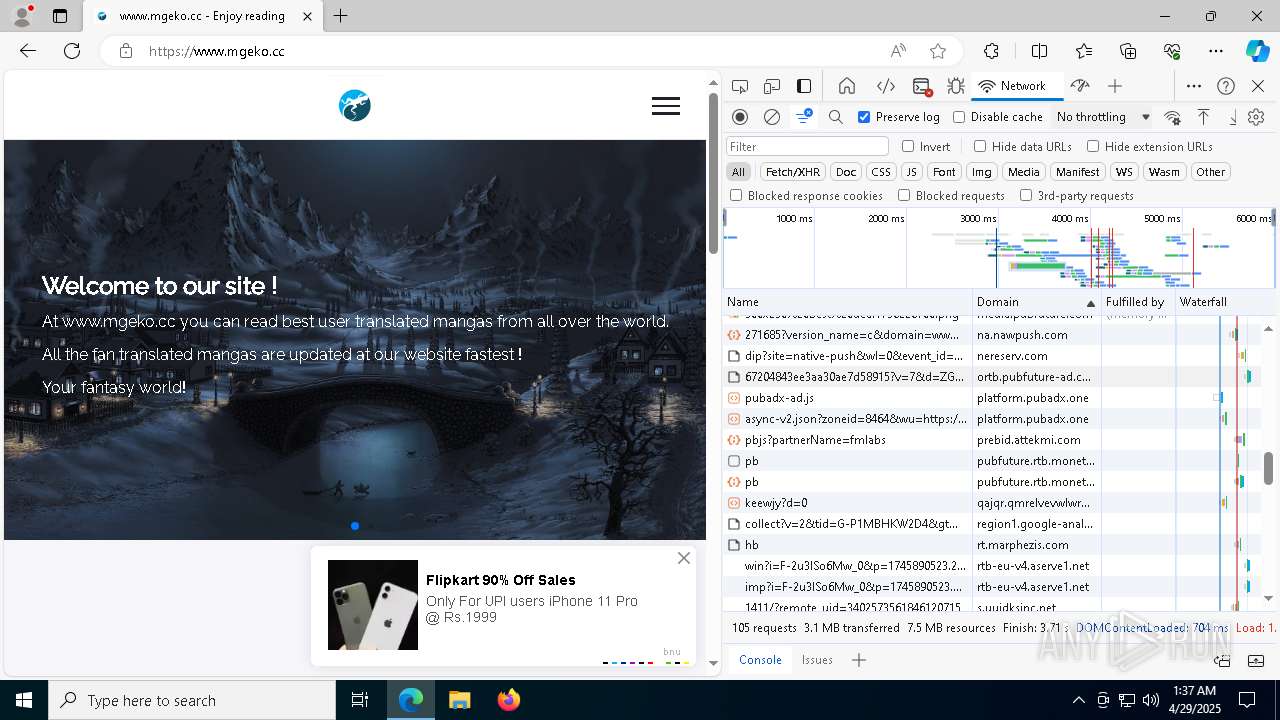Go back to previous page
This screenshot has width=1280, height=720.
(28, 51)
